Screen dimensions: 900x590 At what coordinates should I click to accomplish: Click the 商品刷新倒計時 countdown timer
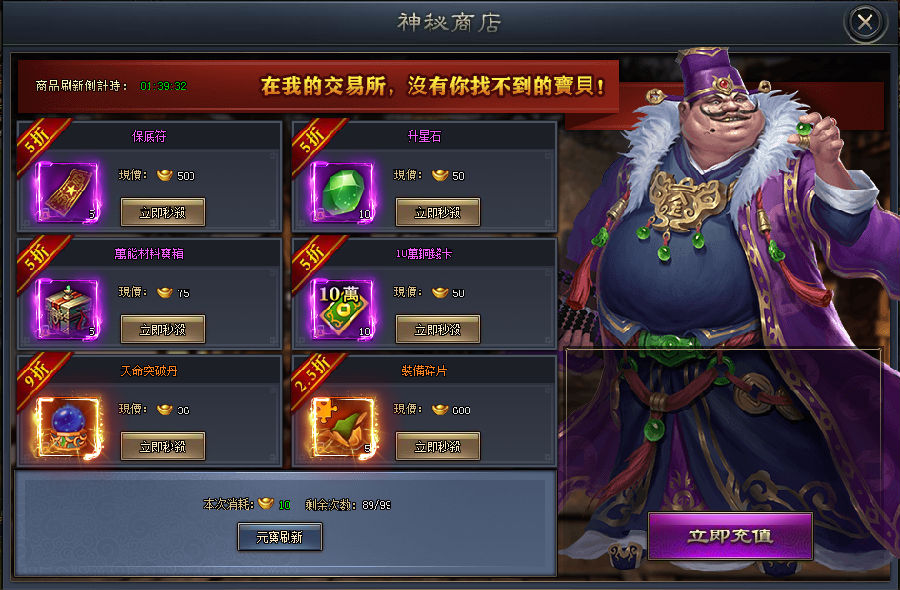[164, 86]
